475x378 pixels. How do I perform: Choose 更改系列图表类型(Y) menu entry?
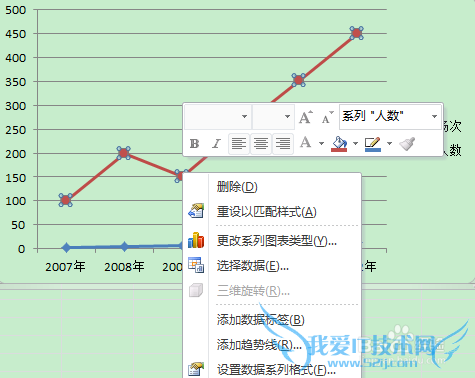click(x=272, y=241)
